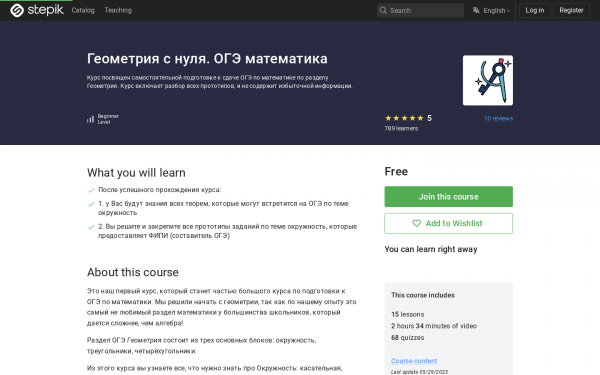The image size is (600, 375).
Task: Focus the Search input field
Action: pyautogui.click(x=420, y=10)
